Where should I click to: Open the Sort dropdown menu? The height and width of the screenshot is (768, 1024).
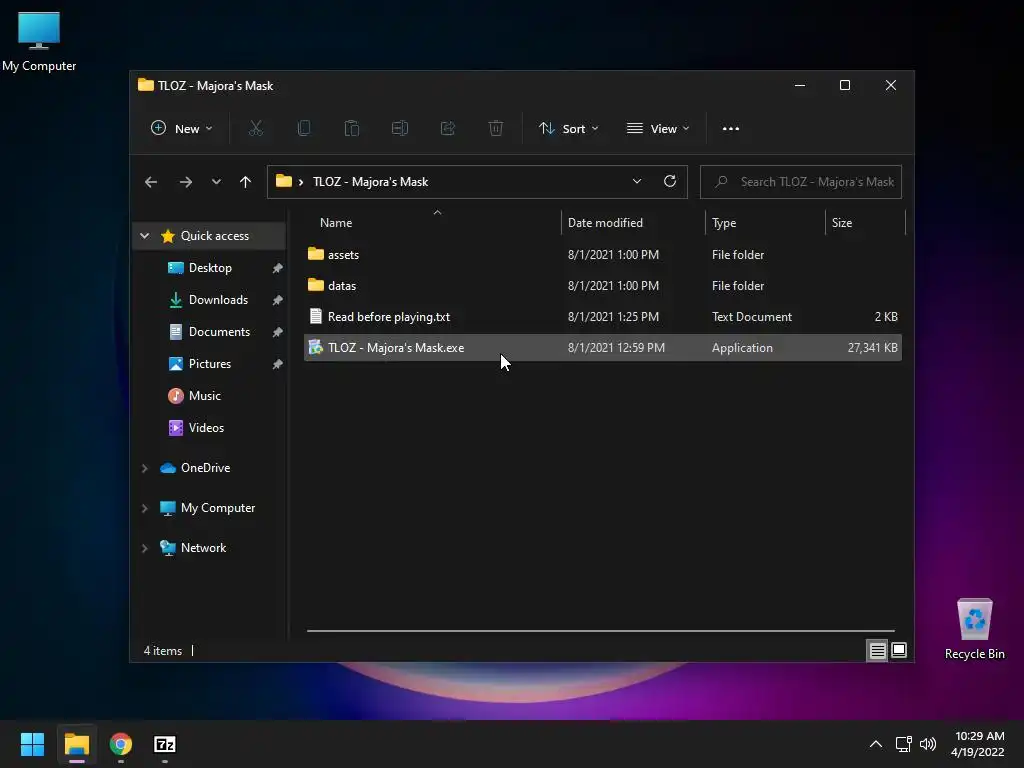(x=568, y=129)
